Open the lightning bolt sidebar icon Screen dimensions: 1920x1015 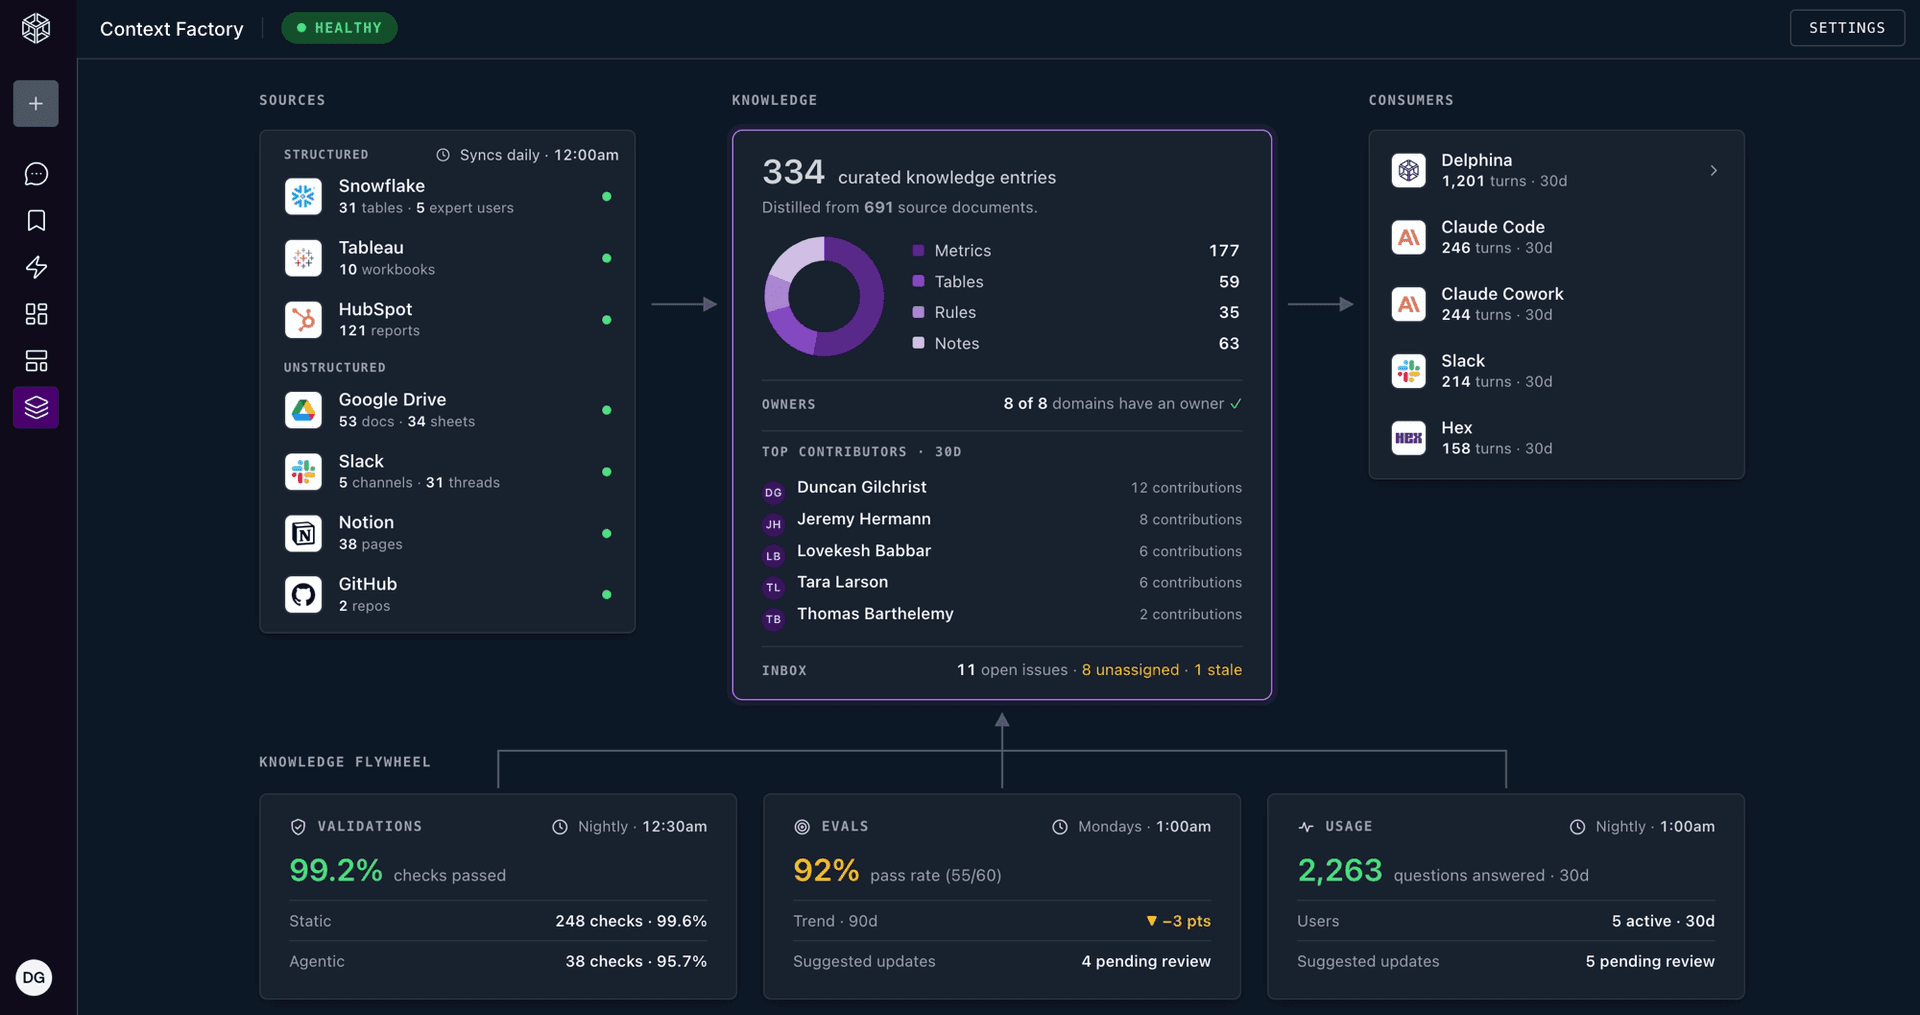(x=36, y=267)
